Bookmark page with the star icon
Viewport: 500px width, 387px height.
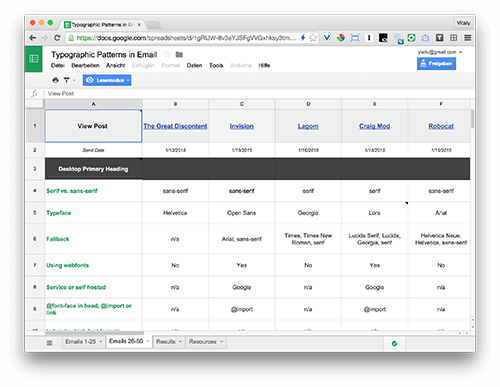313,38
